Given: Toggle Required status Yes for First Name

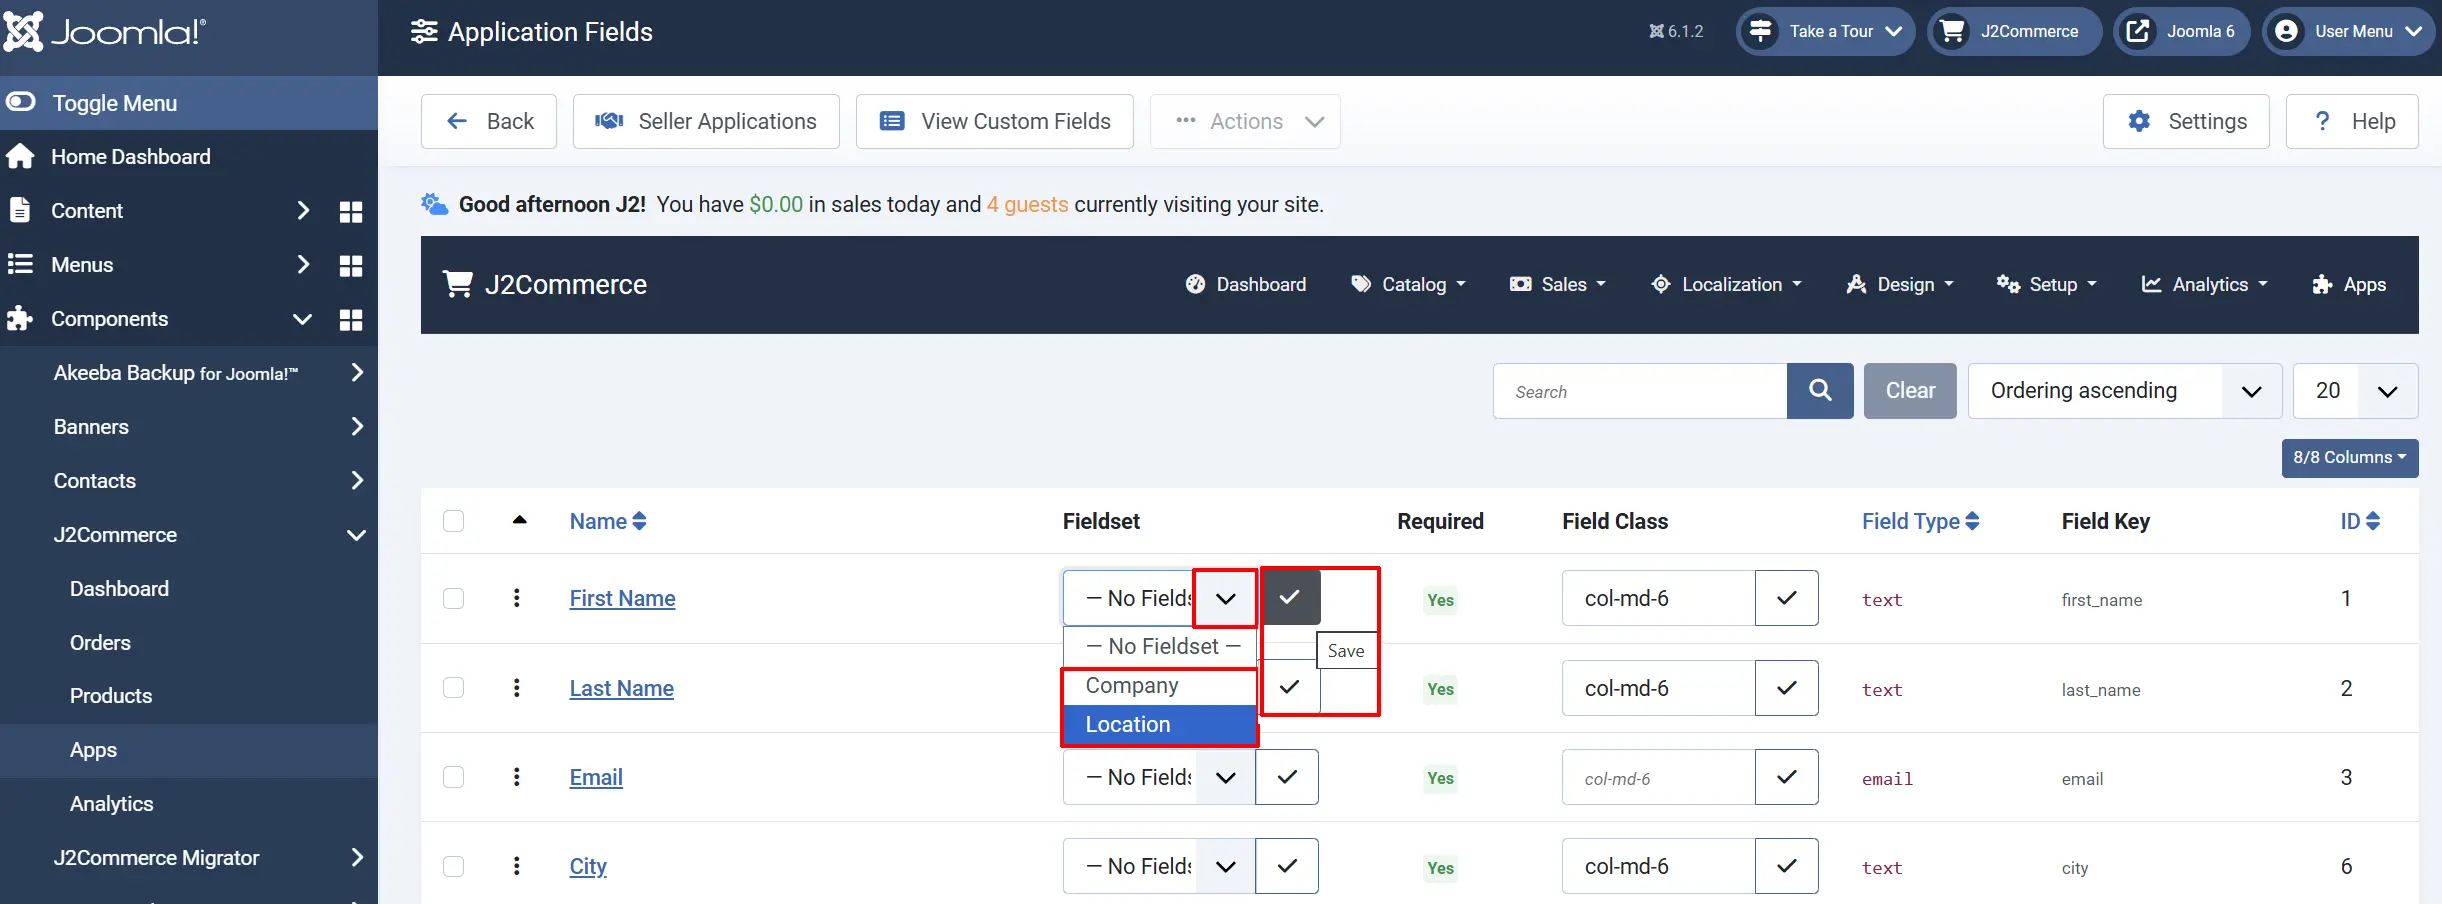Looking at the screenshot, I should (x=1440, y=600).
